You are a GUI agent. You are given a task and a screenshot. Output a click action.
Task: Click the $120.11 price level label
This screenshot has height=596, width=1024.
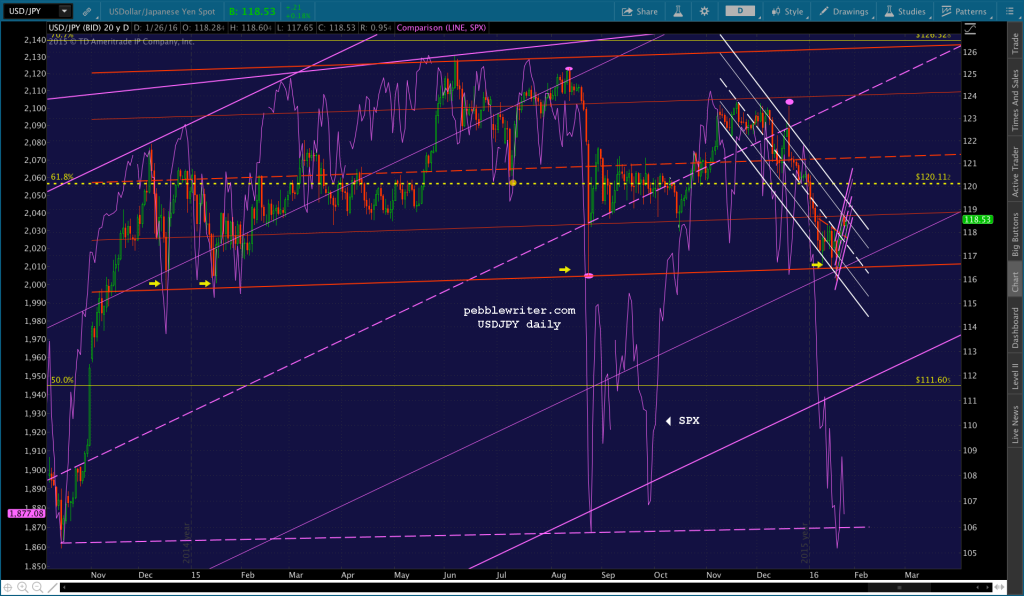click(933, 177)
